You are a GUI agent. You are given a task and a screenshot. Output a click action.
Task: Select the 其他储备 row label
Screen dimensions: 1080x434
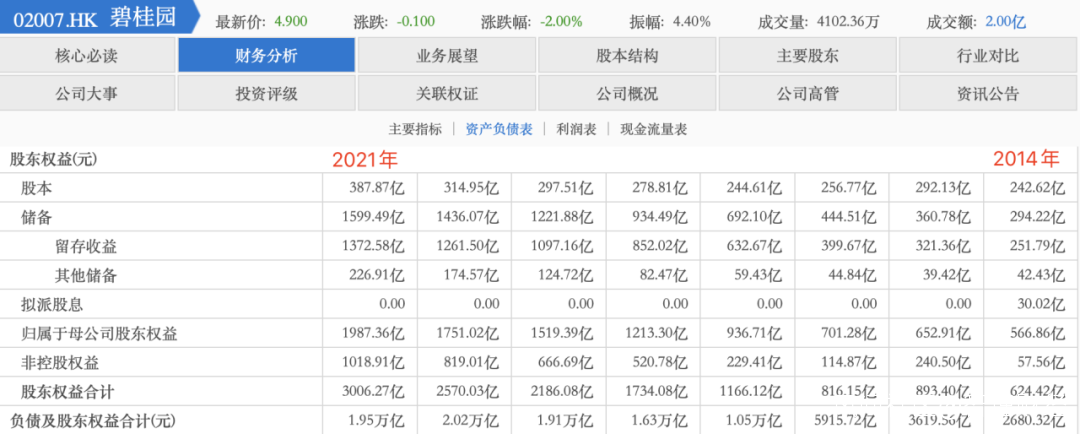pos(85,276)
